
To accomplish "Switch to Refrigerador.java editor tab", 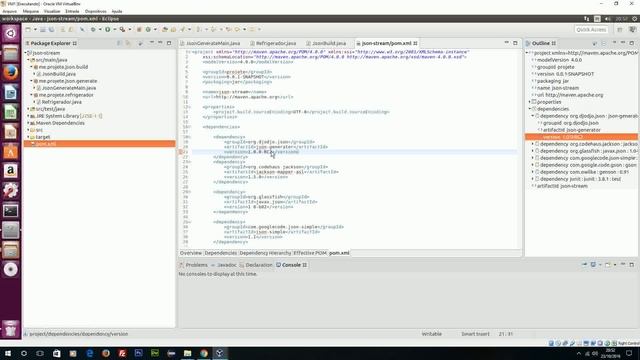I will (x=275, y=43).
